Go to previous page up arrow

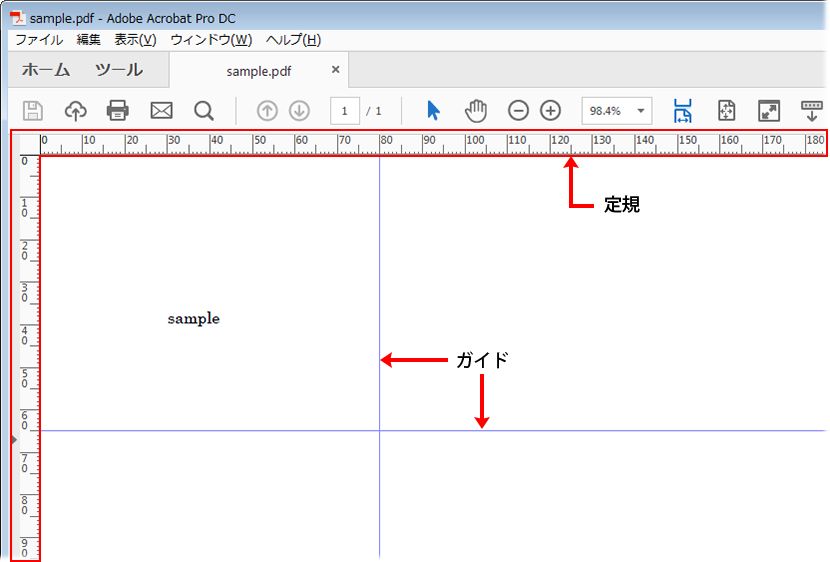pos(267,111)
